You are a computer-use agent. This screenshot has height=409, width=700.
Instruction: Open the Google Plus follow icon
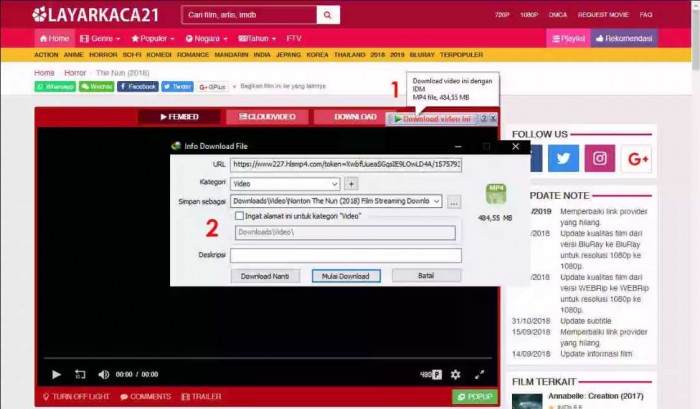(637, 158)
